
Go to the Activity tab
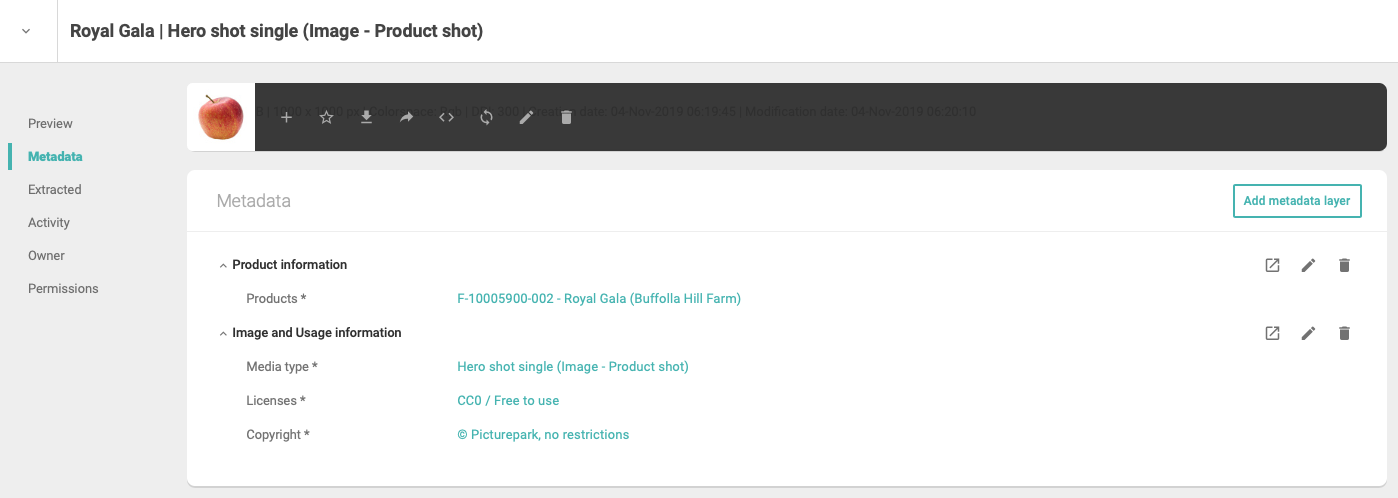point(49,222)
